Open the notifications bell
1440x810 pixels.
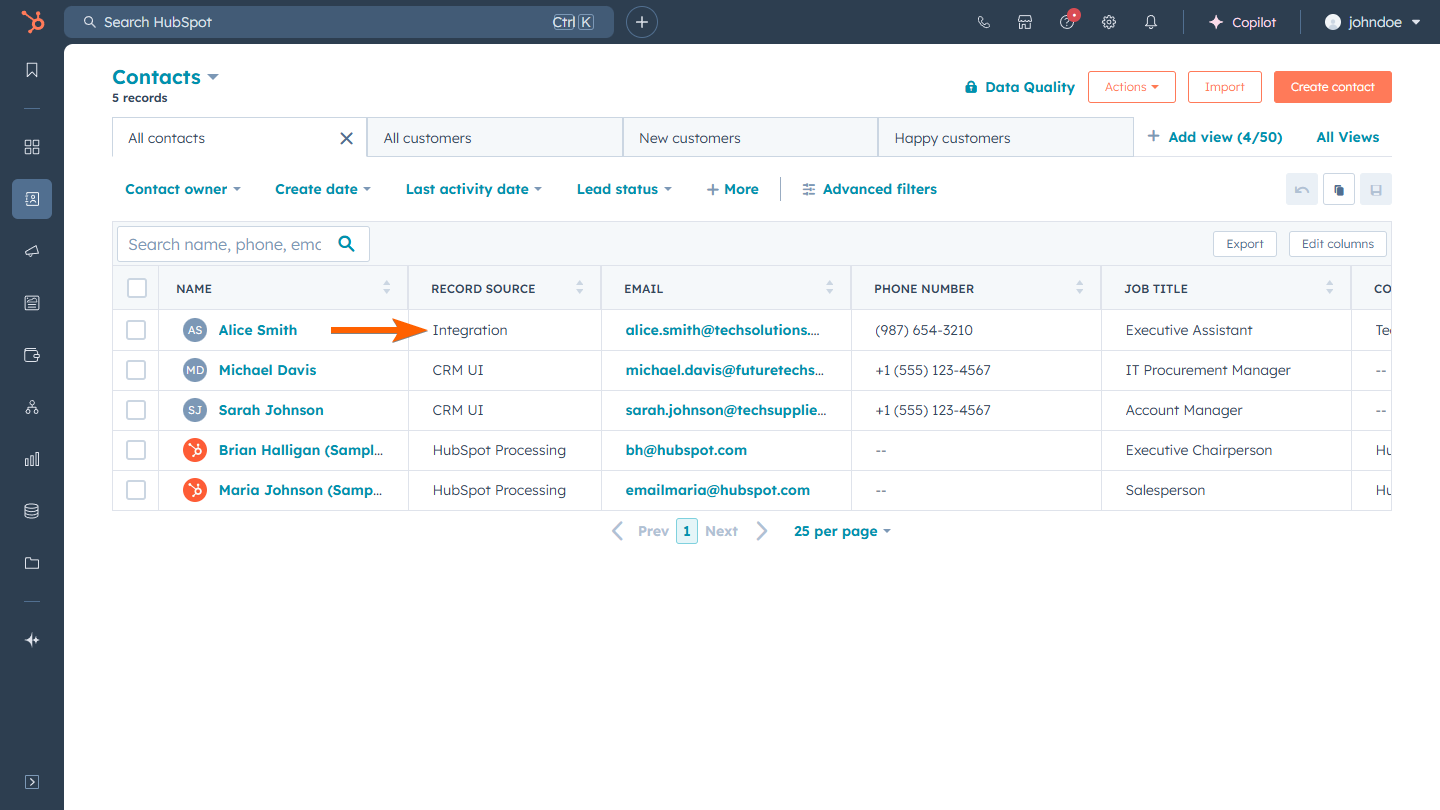[1151, 22]
